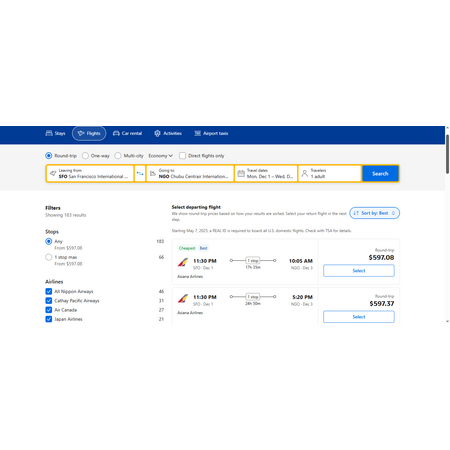Click the Asiana logo on 10:05 AM flight
Screen dimensions: 450x450
click(x=183, y=262)
